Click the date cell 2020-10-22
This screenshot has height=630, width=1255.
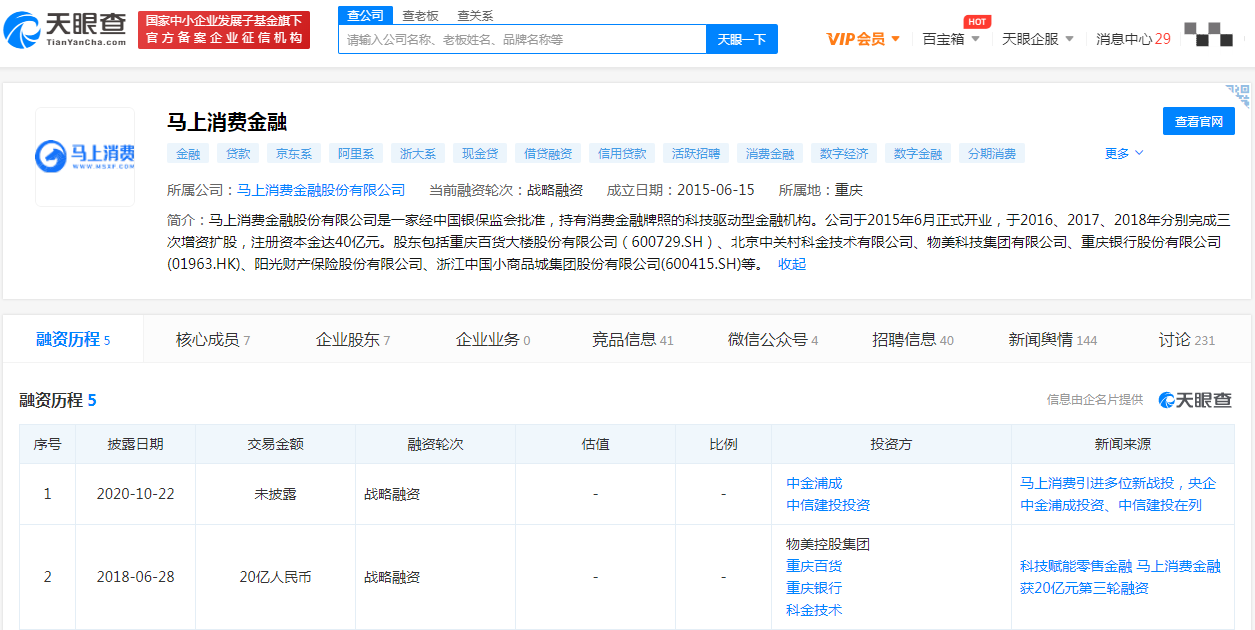tap(135, 494)
